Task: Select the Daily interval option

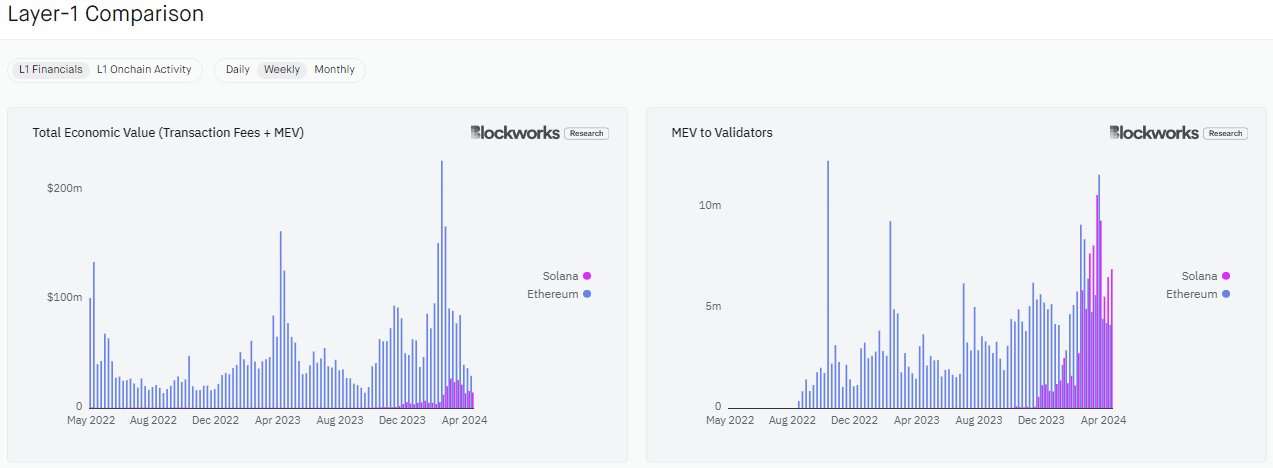Action: pos(238,70)
